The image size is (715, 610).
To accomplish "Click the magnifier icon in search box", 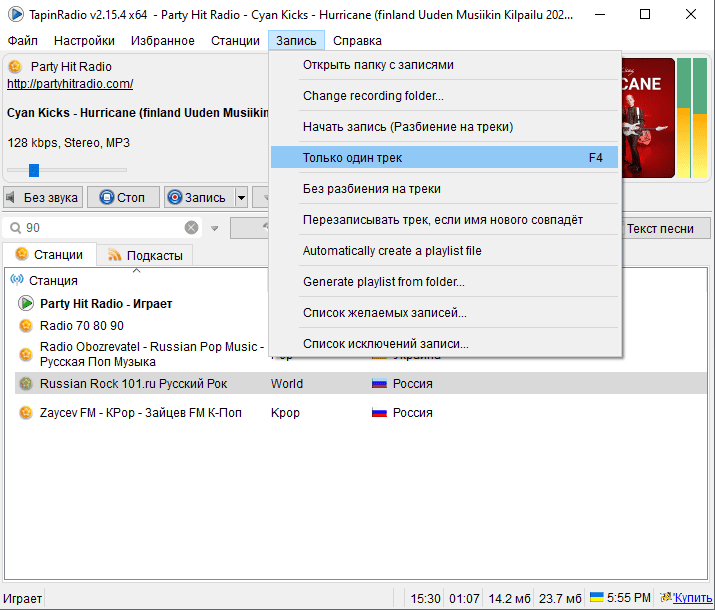I will pos(16,227).
